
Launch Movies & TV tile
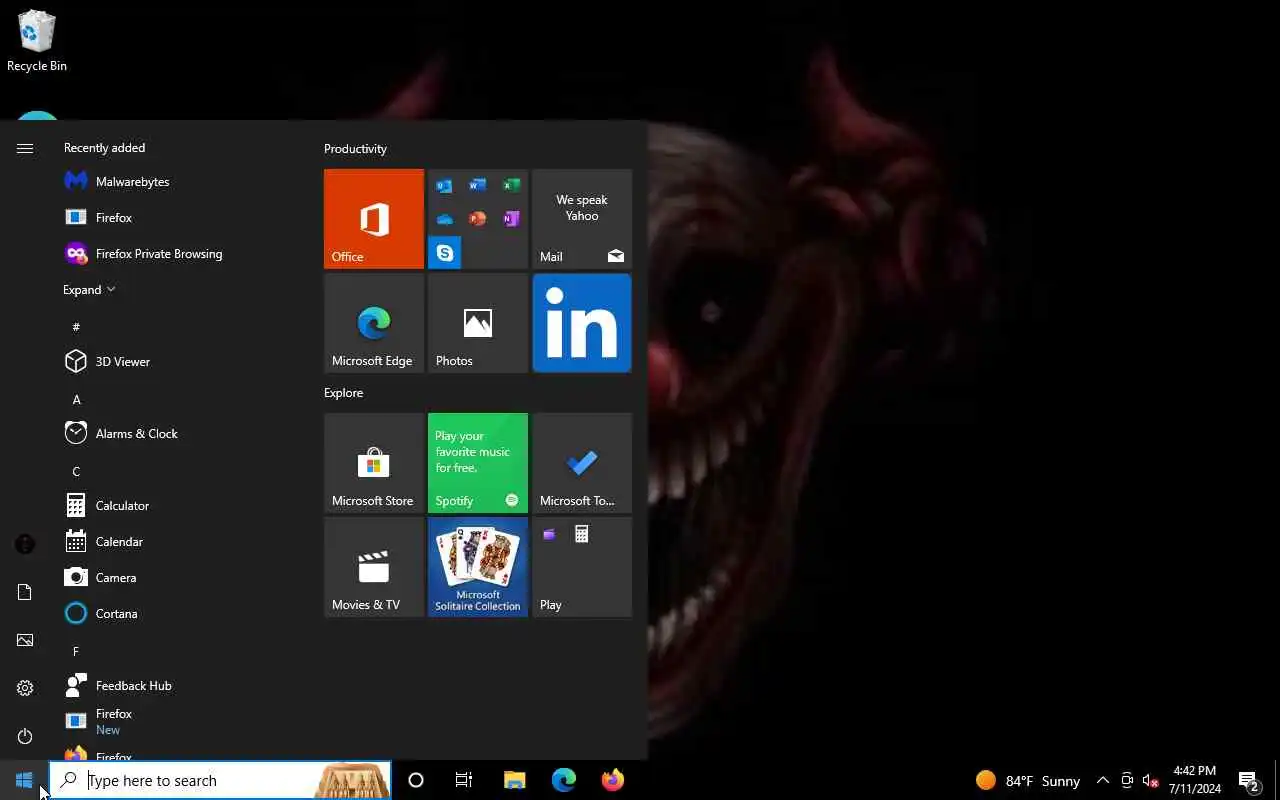pos(374,567)
